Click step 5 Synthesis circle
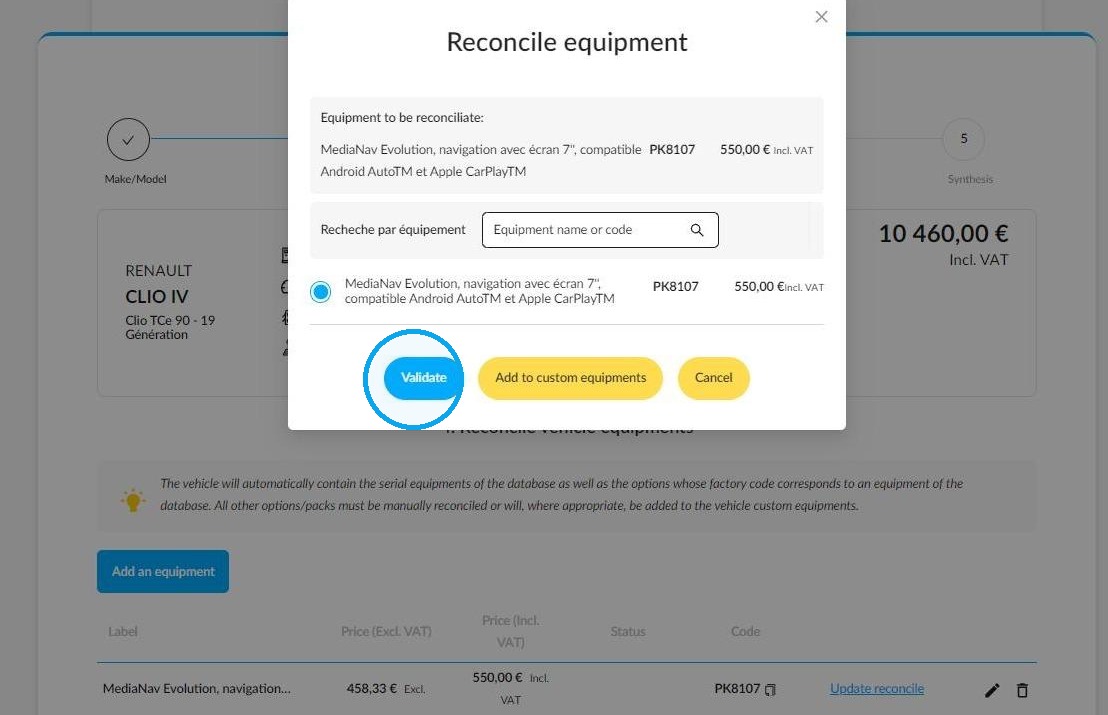 click(963, 139)
